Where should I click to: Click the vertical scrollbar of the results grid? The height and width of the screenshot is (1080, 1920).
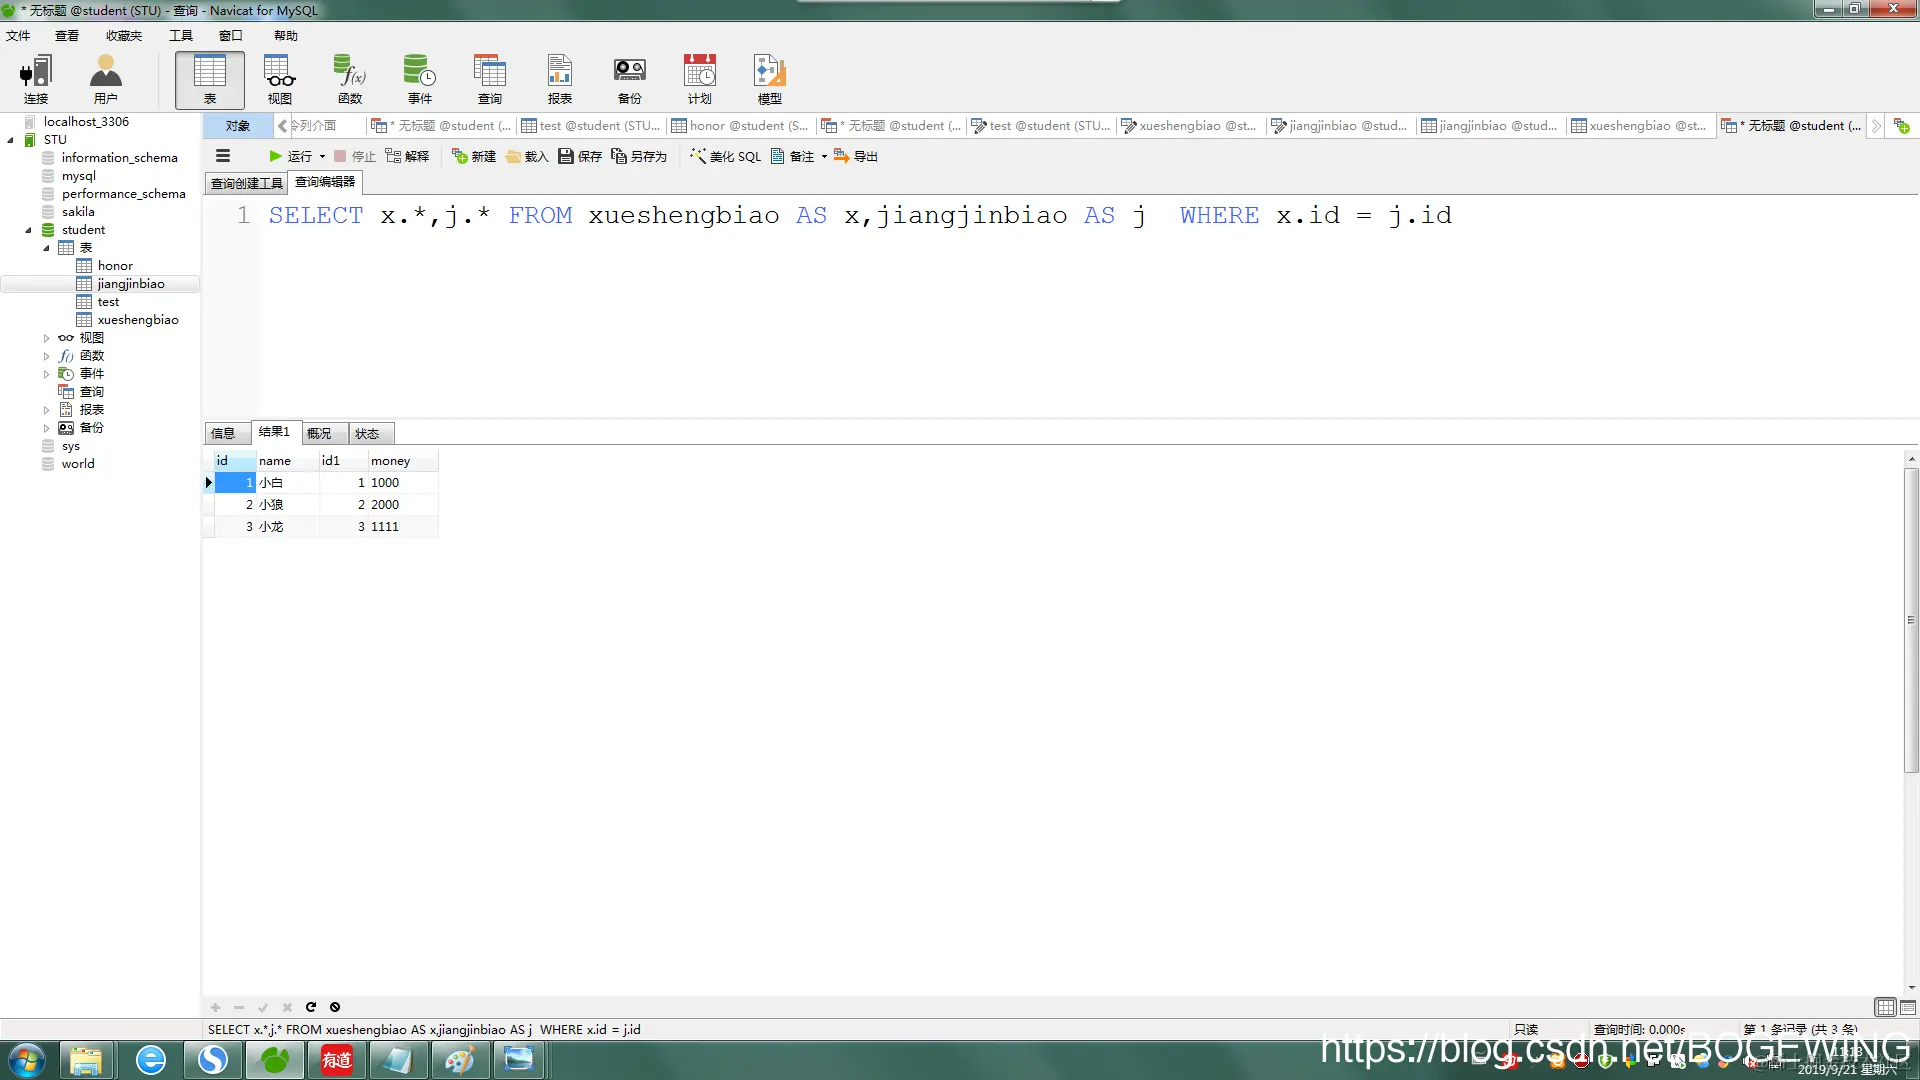coord(1911,620)
